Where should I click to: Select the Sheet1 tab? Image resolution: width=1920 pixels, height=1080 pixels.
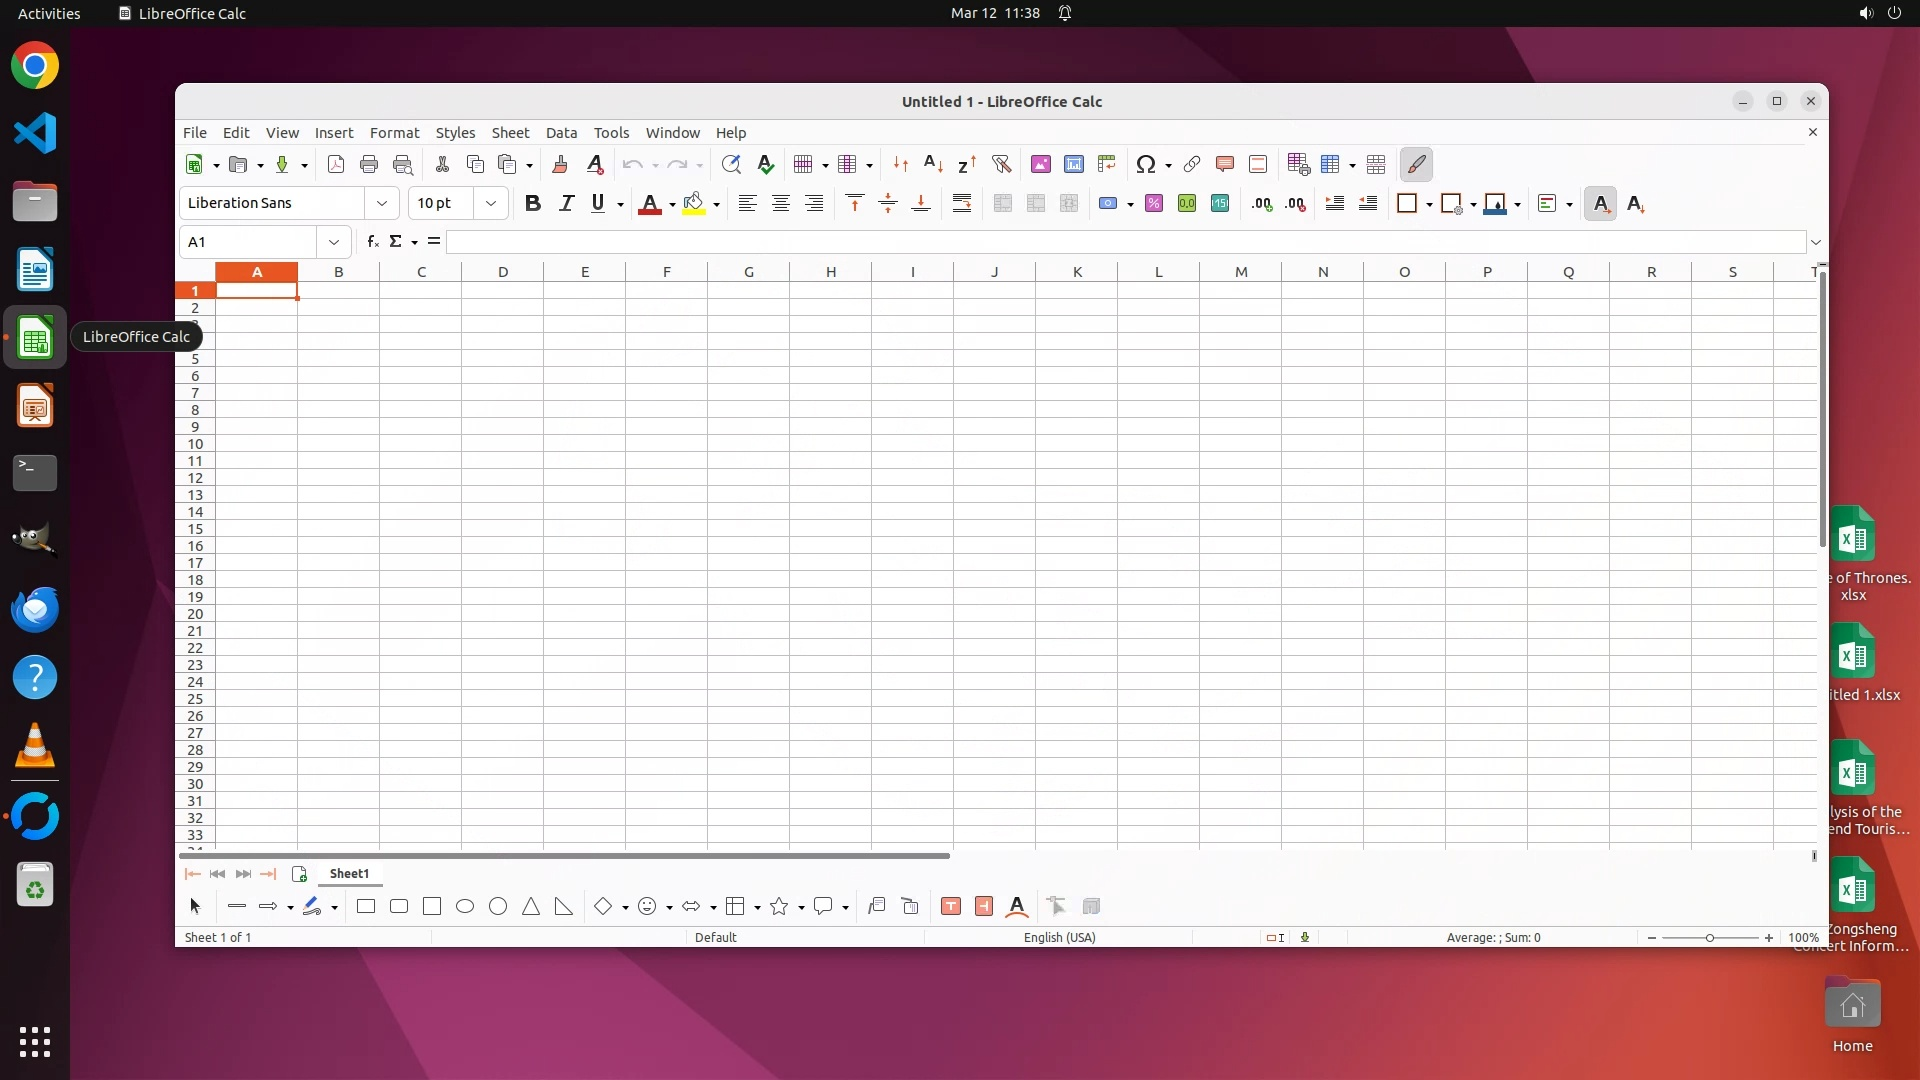349,874
